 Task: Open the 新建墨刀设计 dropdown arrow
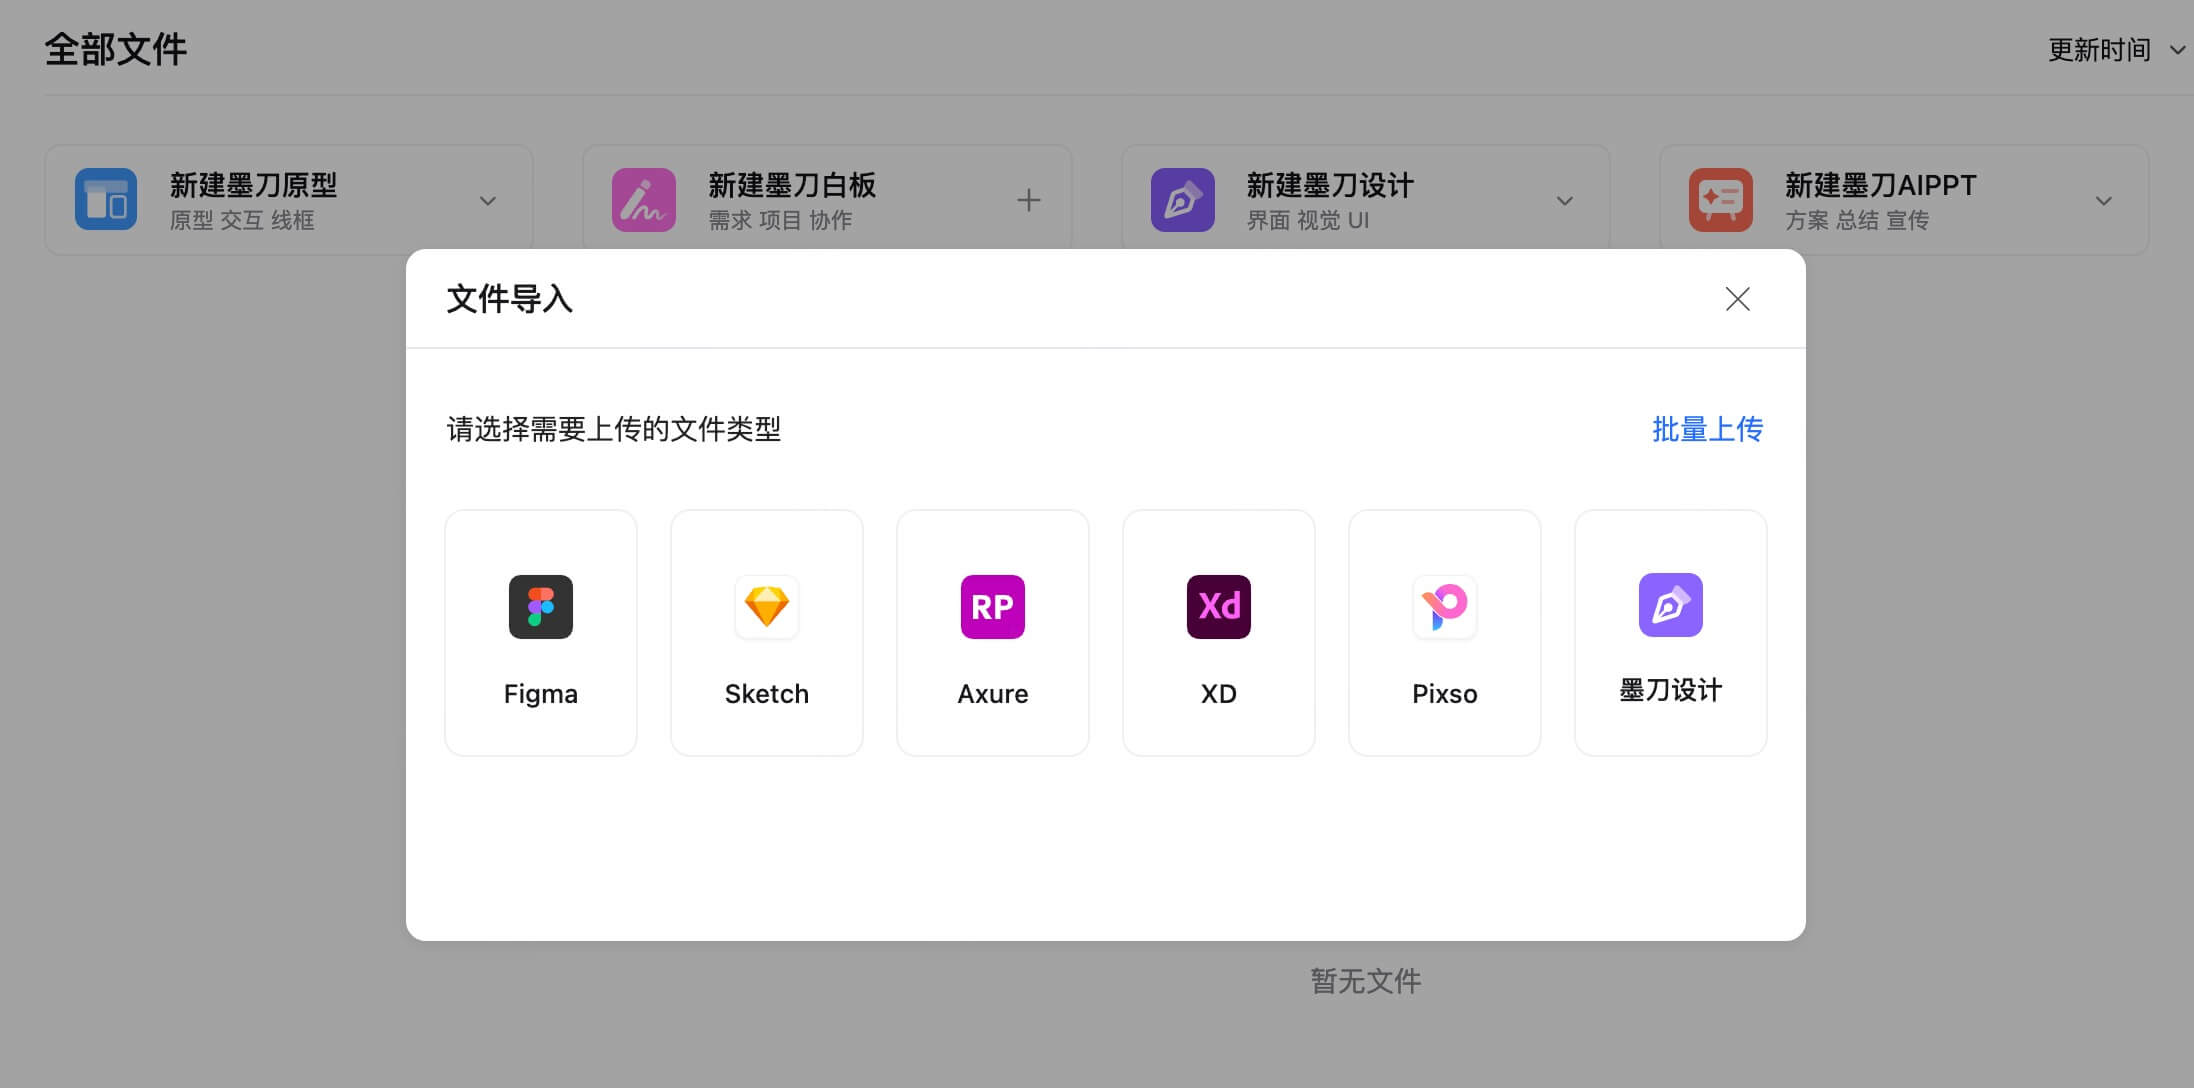click(1564, 200)
